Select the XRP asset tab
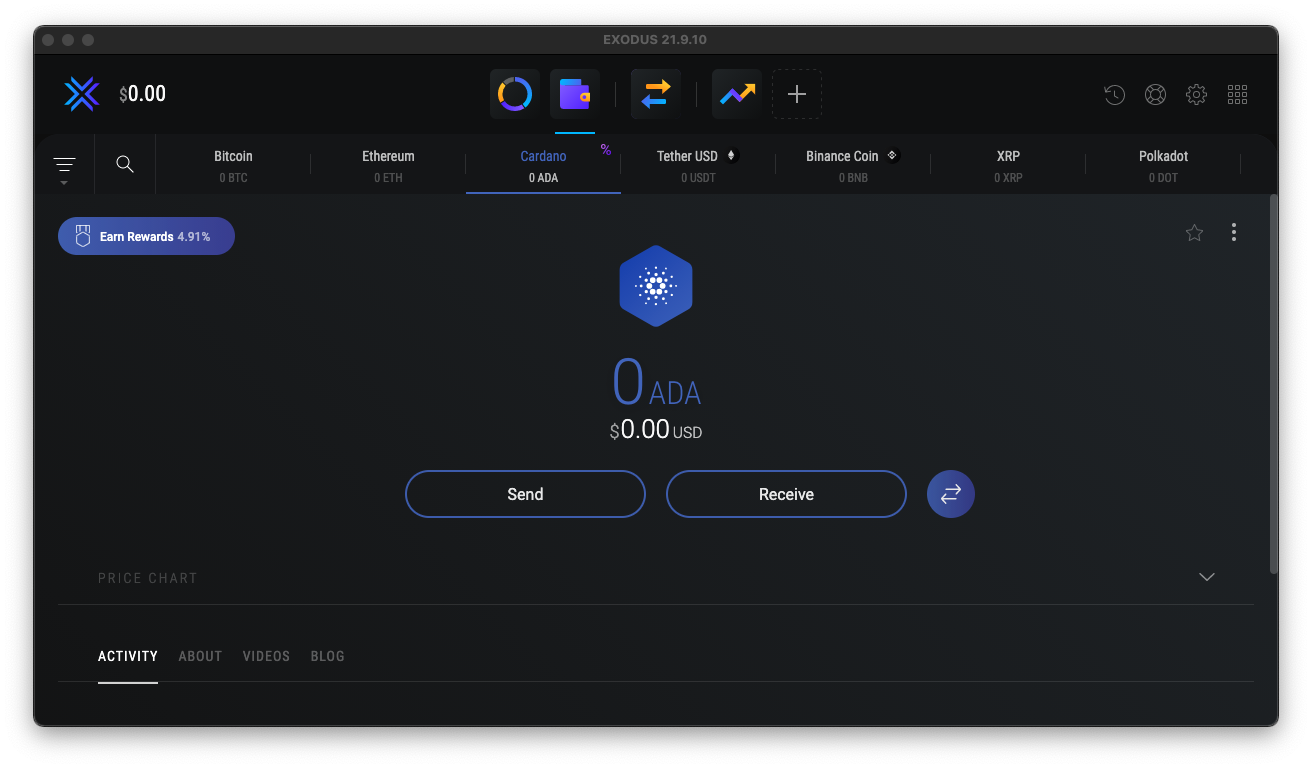 [x=1008, y=165]
